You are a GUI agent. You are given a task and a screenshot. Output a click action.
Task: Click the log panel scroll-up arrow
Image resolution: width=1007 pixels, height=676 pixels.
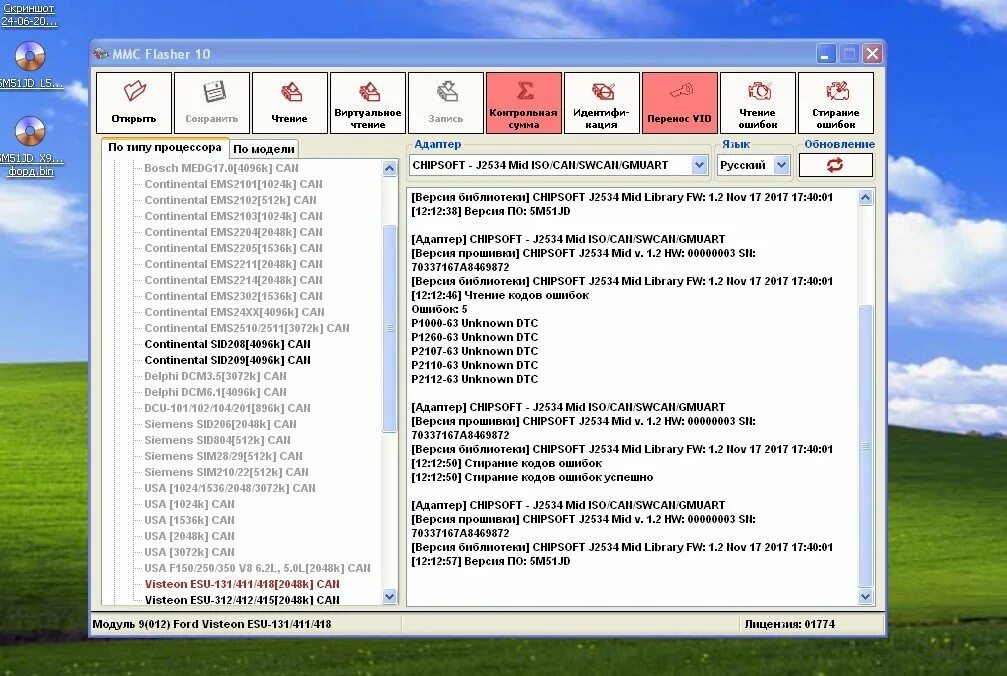pos(865,198)
